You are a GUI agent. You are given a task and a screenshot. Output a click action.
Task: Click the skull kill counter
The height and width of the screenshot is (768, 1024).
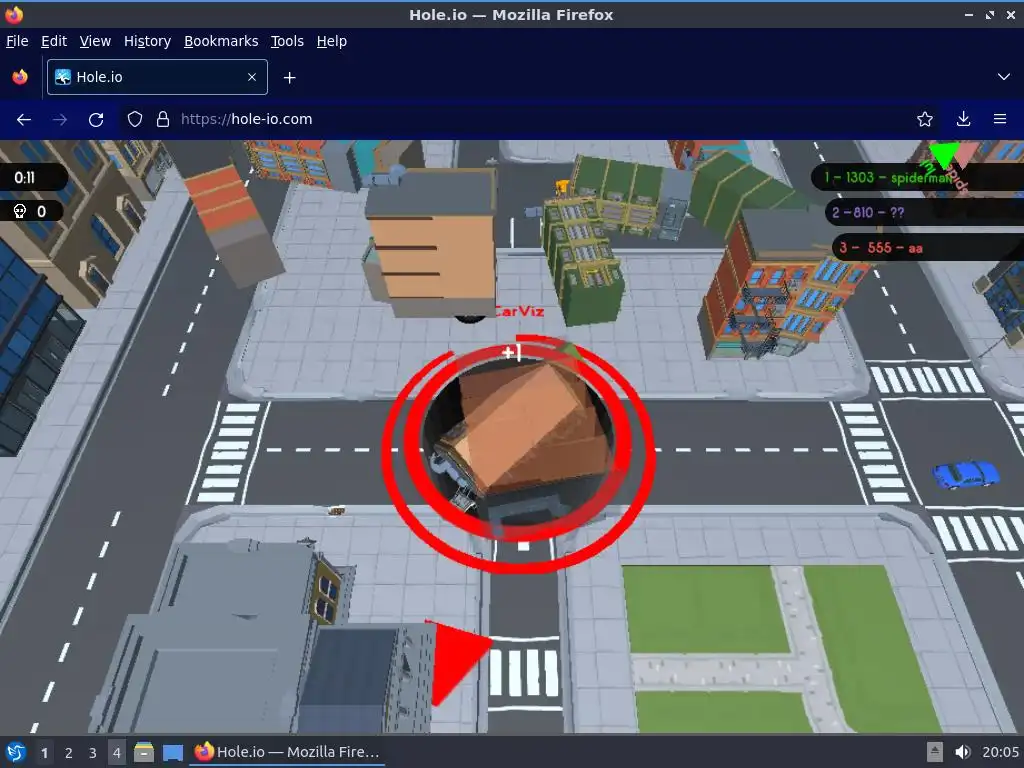(31, 212)
